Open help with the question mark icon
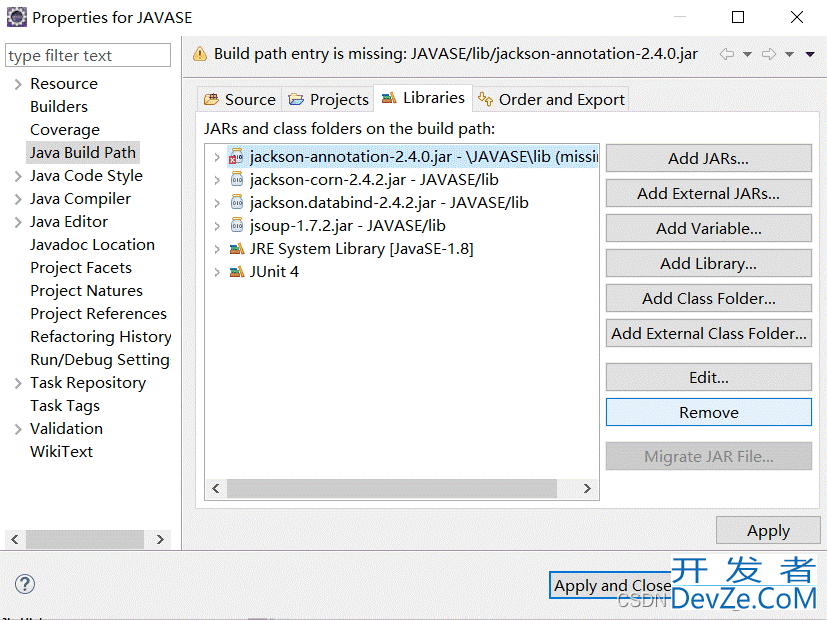Screen dimensions: 827x620 [x=25, y=584]
